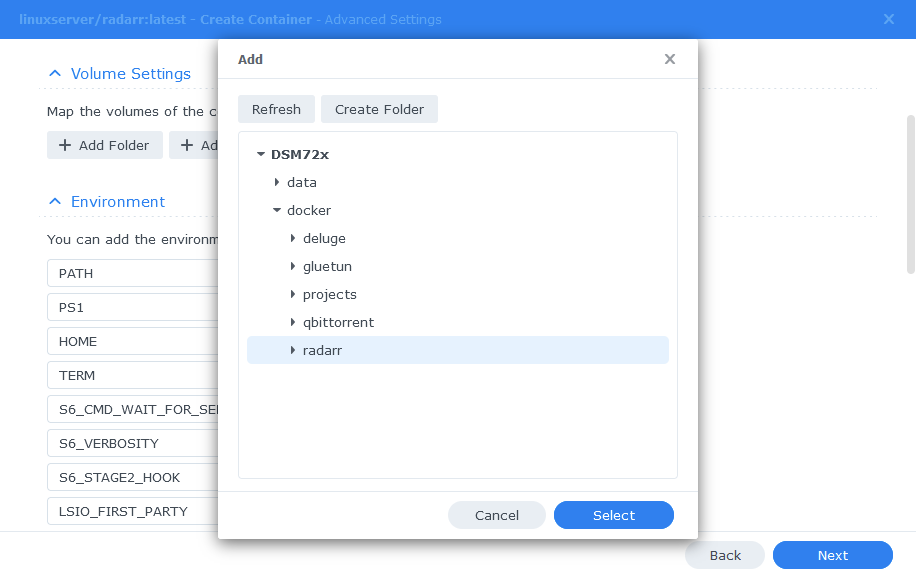The image size is (916, 578).
Task: Click the Refresh button
Action: pos(276,109)
